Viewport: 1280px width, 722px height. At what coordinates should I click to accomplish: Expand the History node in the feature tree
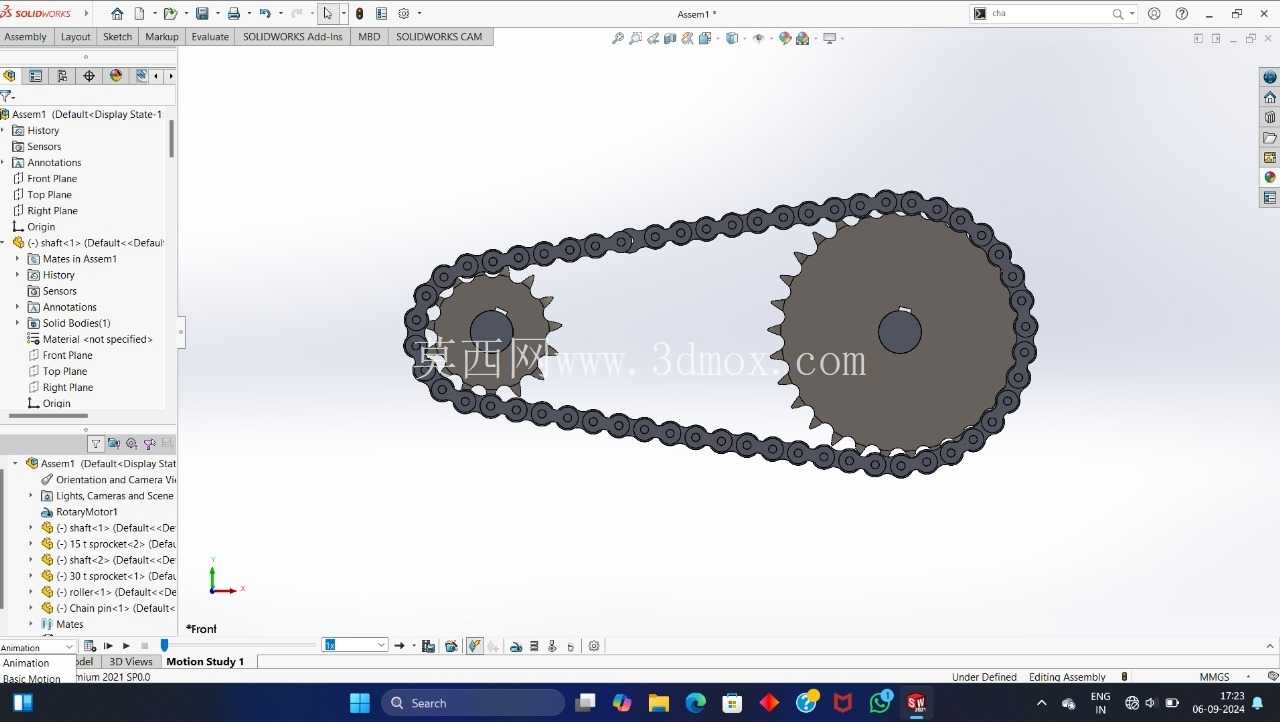point(3,130)
